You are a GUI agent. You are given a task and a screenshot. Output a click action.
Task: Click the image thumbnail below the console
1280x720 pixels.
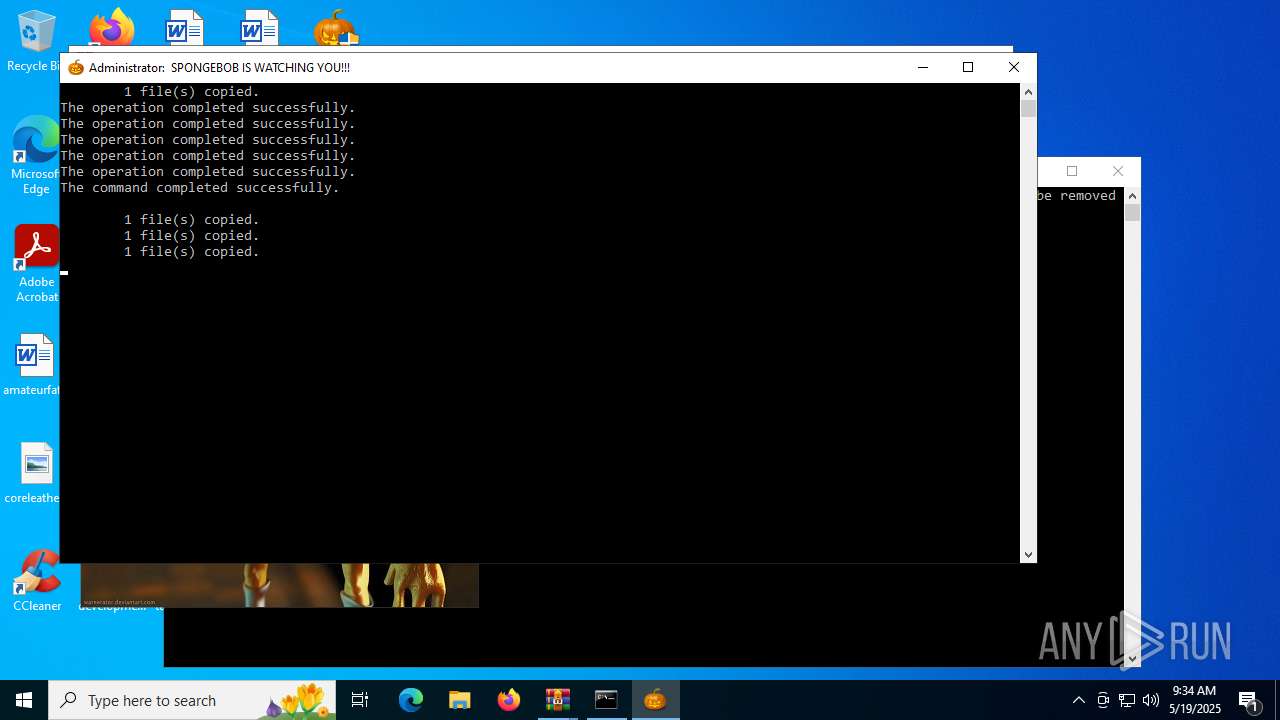[279, 585]
